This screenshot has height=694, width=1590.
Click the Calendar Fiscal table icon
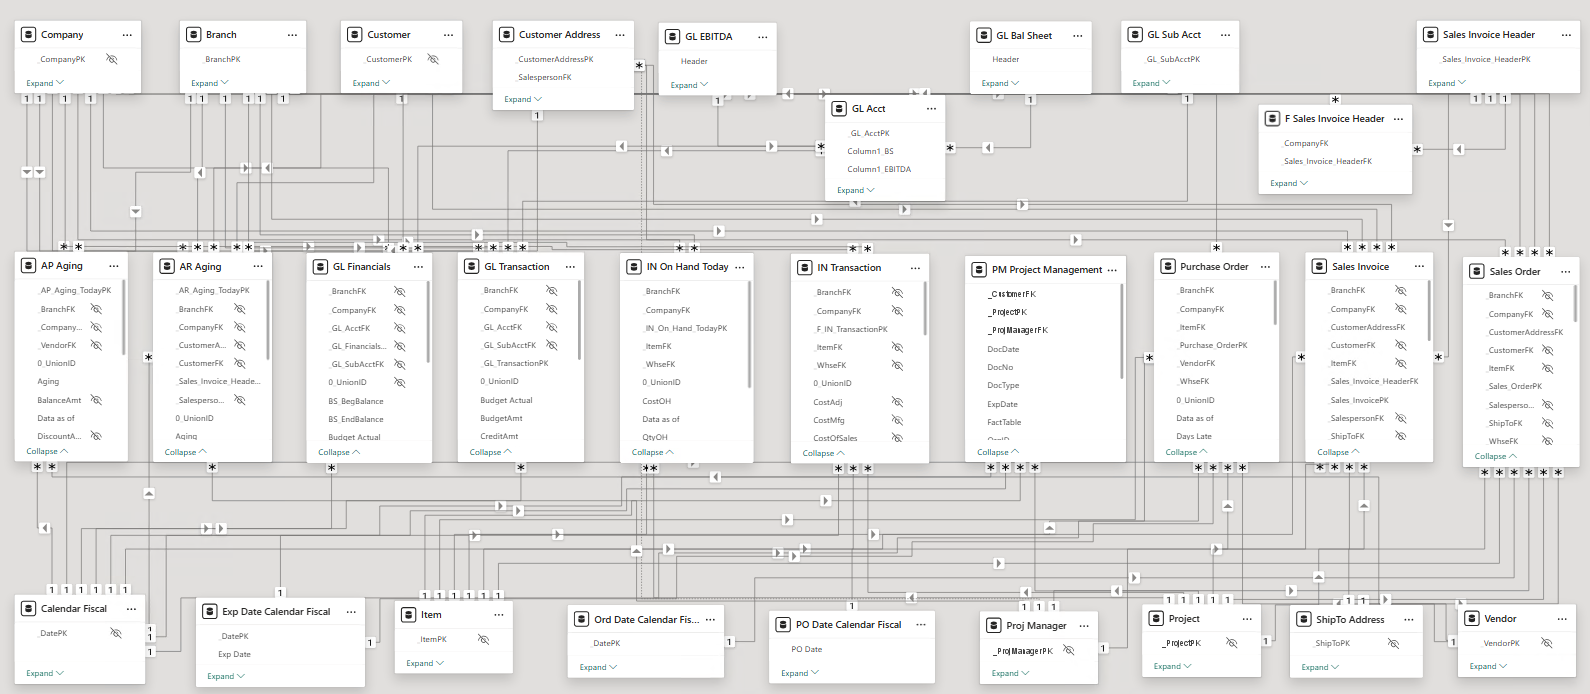(28, 609)
